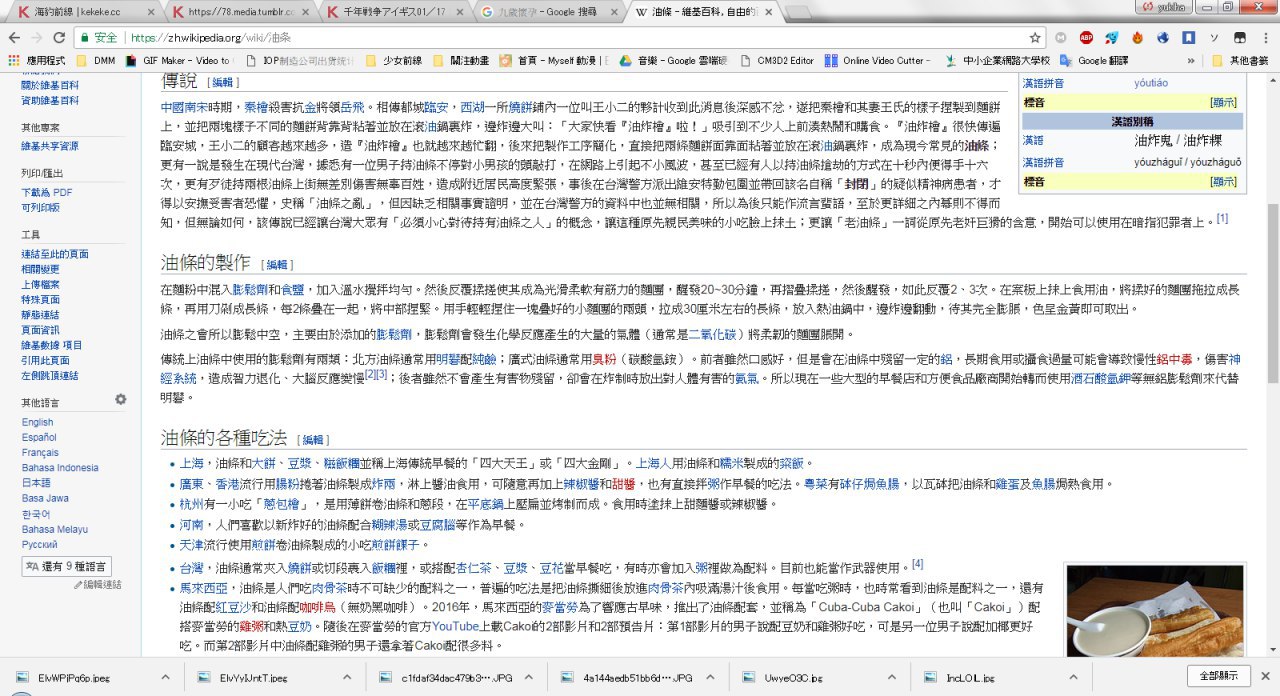Open the Apps grid in bookmarks bar
Image resolution: width=1280 pixels, height=696 pixels.
[x=14, y=60]
